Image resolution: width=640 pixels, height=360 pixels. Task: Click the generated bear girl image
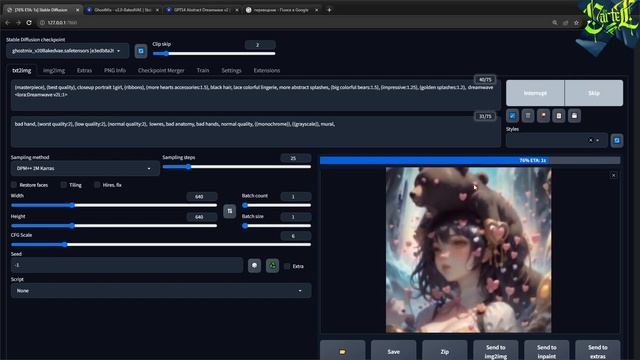(469, 250)
